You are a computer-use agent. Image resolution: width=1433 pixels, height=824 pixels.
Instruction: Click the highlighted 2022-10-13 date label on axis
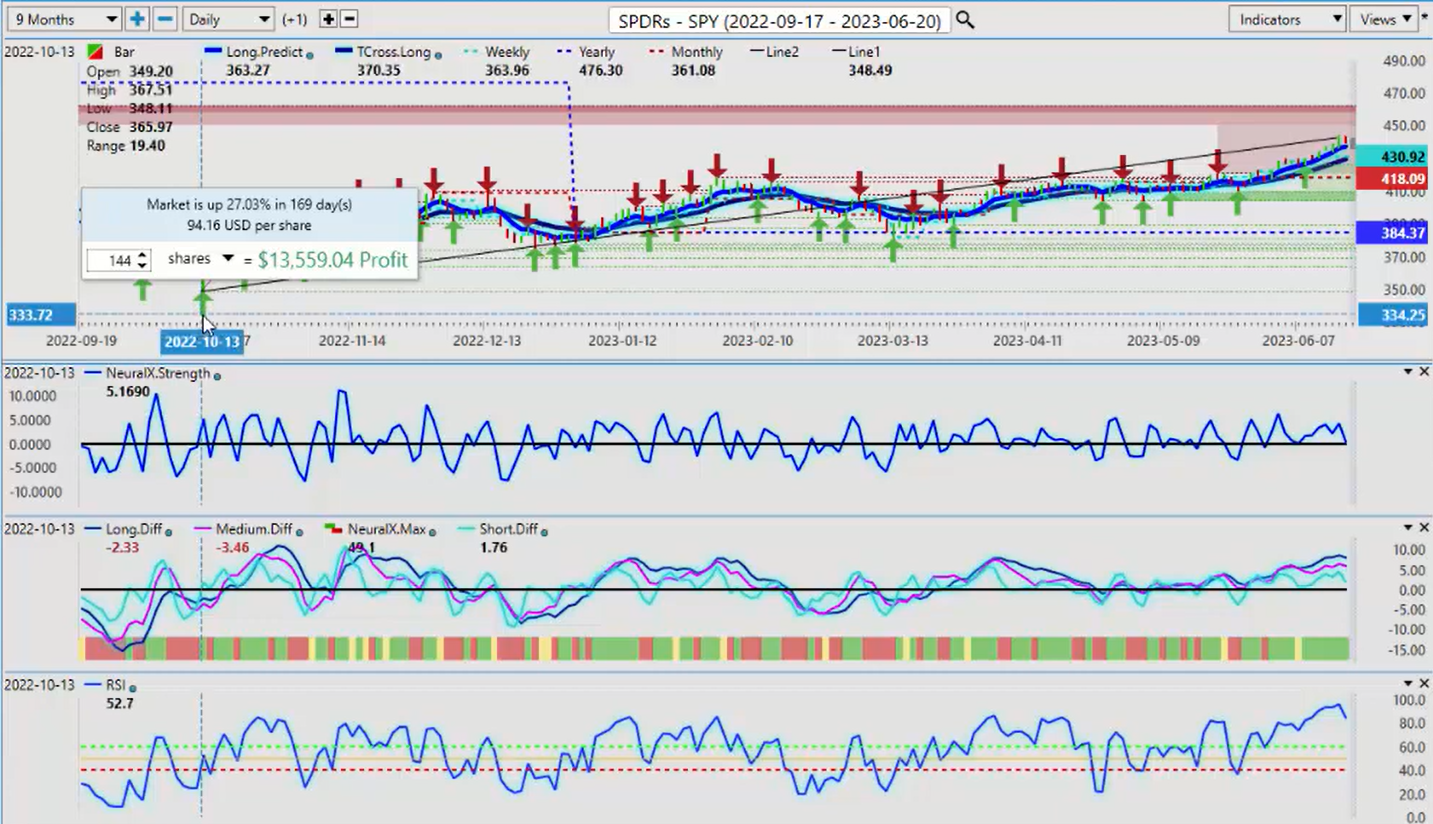tap(202, 341)
